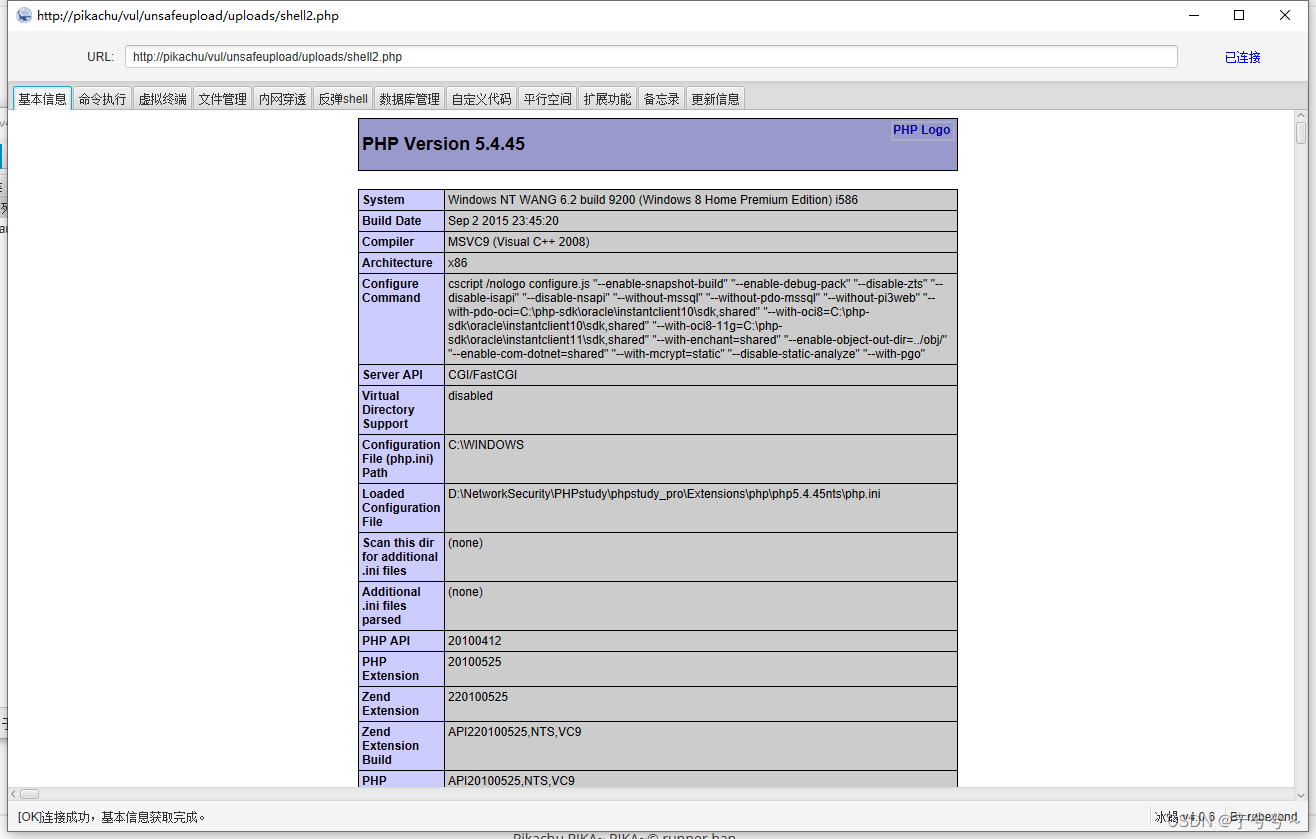The width and height of the screenshot is (1316, 839).
Task: Switch to the 命令执行 tab
Action: pyautogui.click(x=103, y=99)
